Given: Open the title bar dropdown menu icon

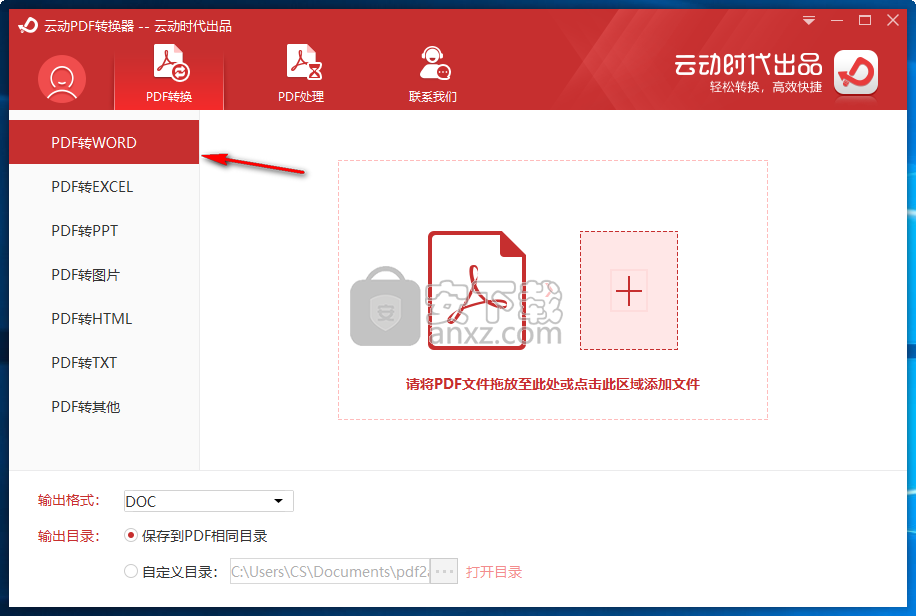Looking at the screenshot, I should (809, 20).
